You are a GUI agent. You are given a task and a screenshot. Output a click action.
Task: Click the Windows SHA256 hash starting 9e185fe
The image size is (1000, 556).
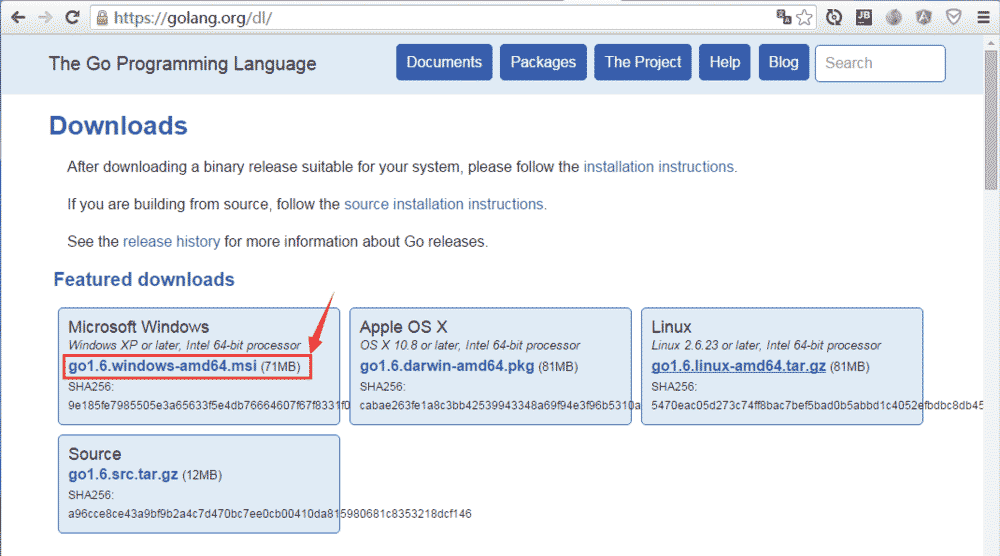pos(209,406)
